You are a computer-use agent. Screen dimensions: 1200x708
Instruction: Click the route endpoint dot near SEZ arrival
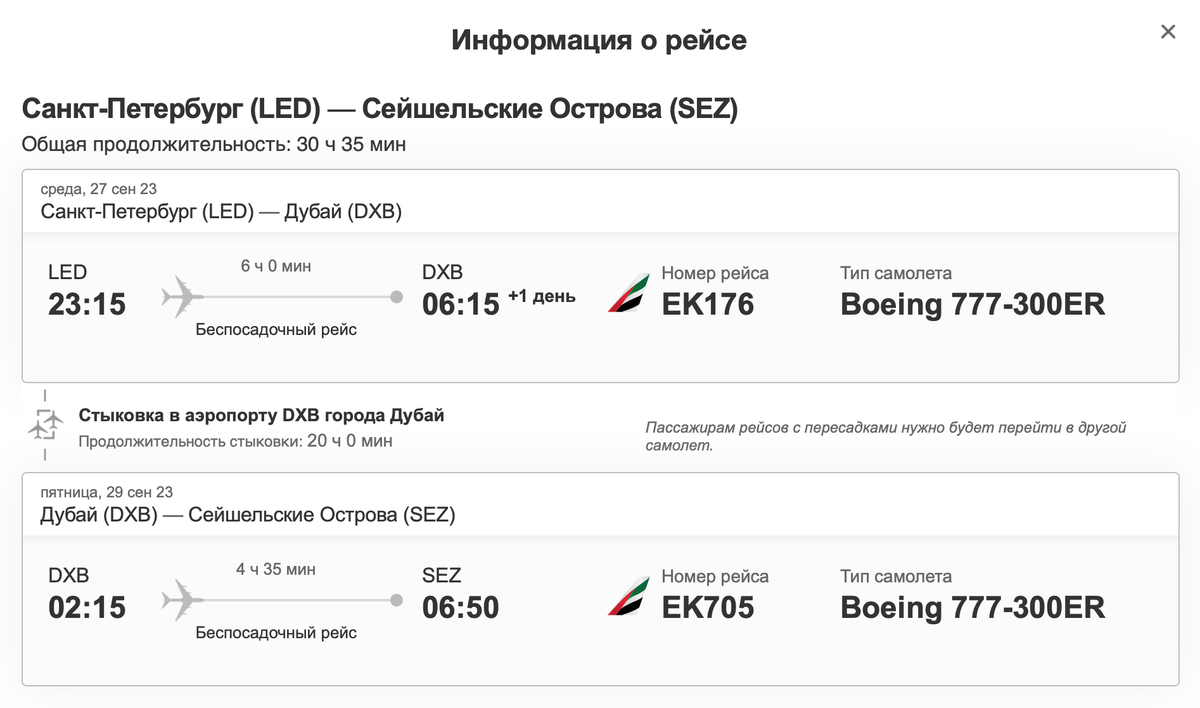coord(396,600)
